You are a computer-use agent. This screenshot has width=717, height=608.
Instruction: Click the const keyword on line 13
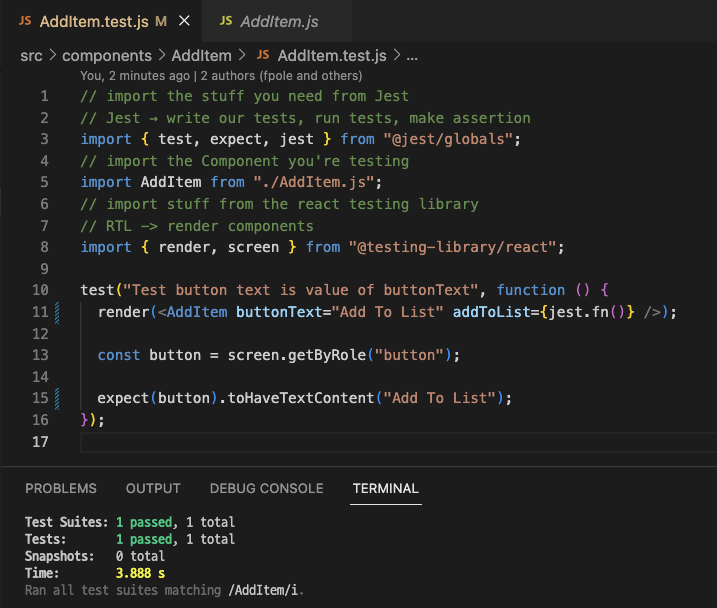pyautogui.click(x=118, y=355)
